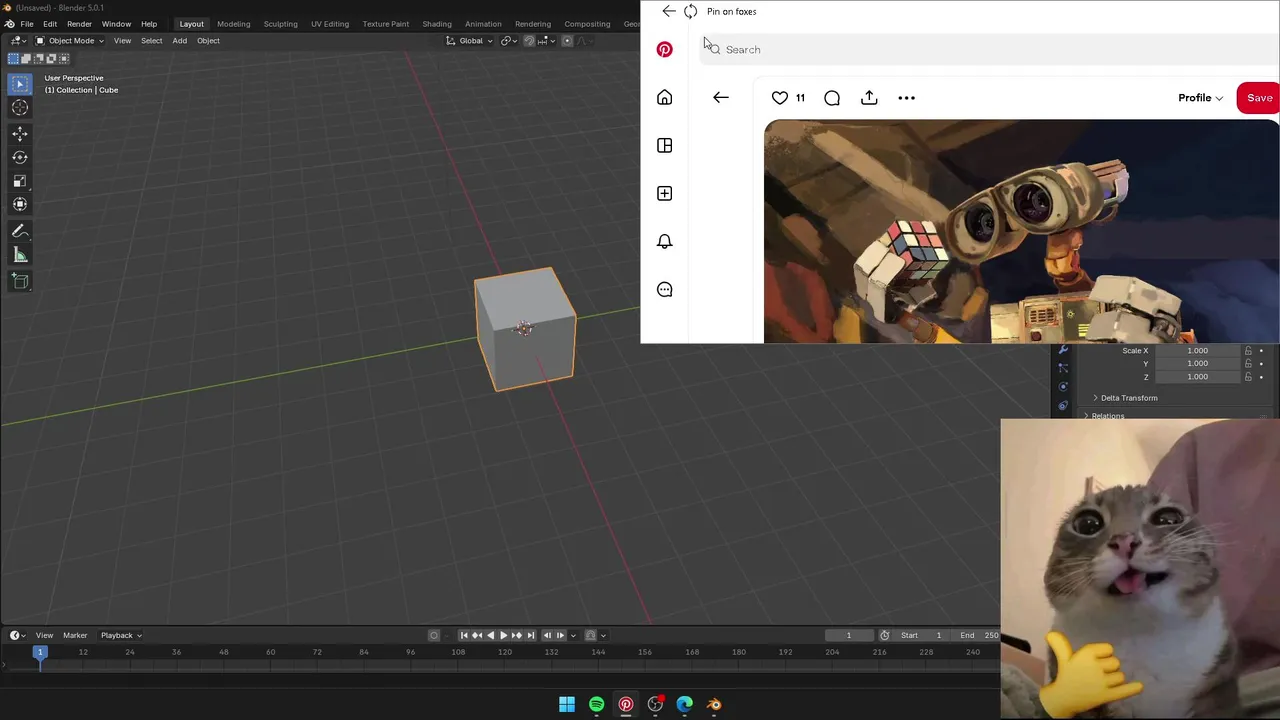Toggle lock on Scale X
This screenshot has height=720, width=1280.
1248,351
